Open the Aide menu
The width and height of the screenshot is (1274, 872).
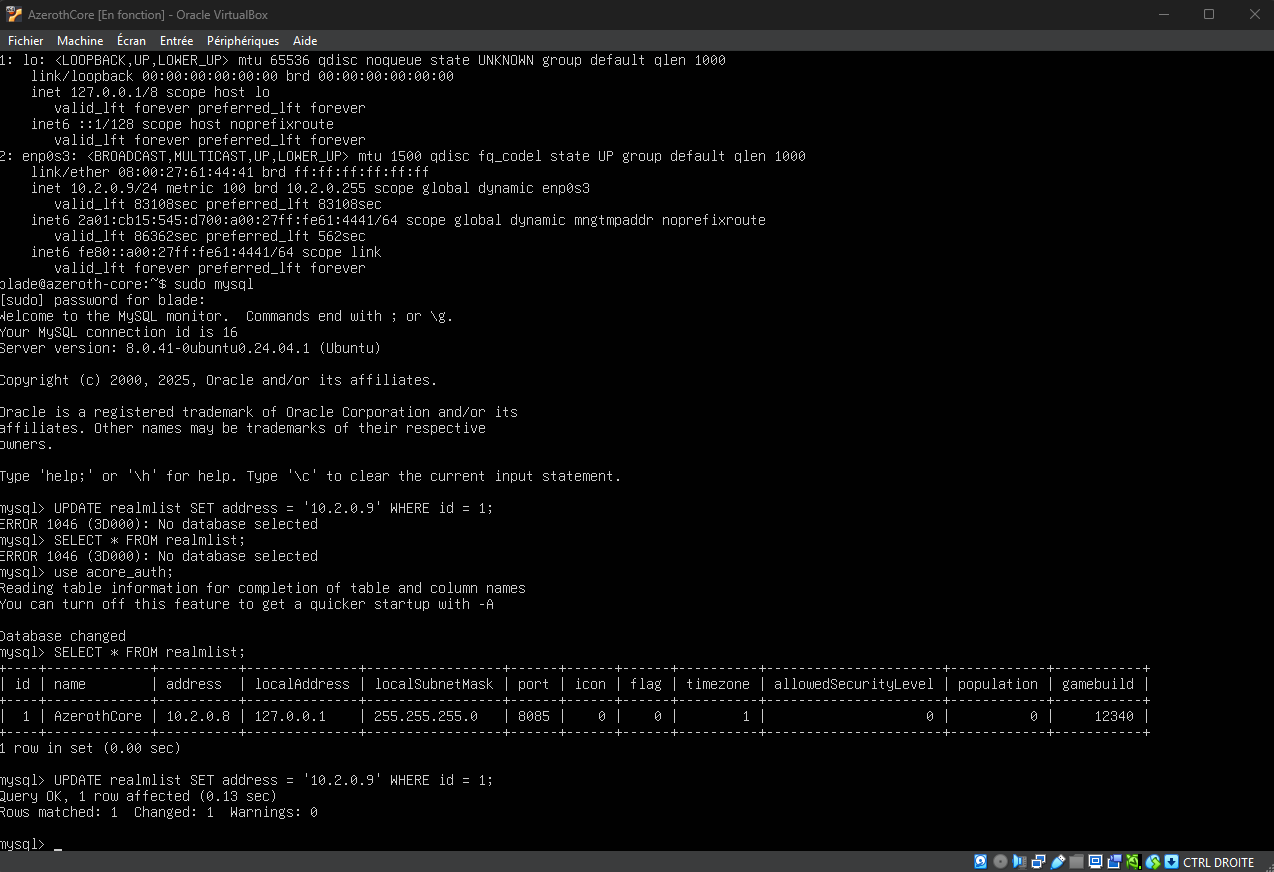point(305,41)
